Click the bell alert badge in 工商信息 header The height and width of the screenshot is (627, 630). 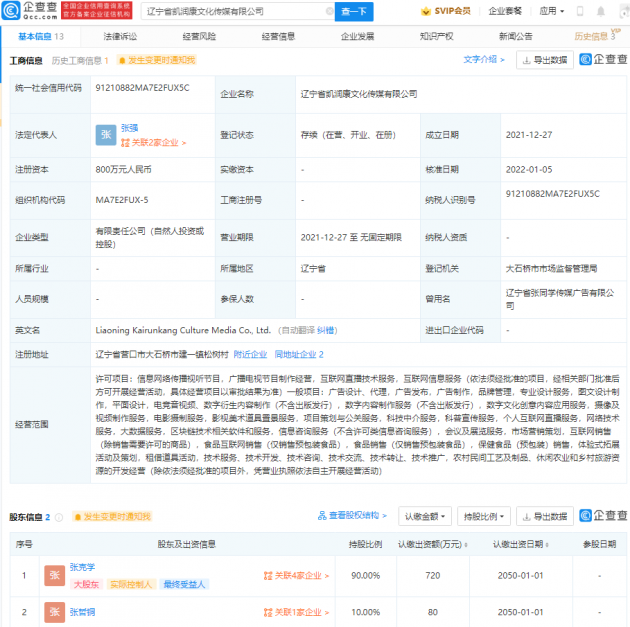[157, 60]
